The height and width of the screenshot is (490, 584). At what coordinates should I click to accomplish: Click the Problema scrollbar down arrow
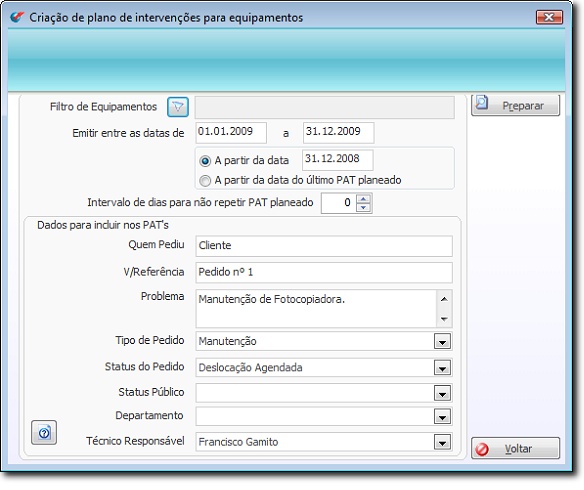(444, 319)
